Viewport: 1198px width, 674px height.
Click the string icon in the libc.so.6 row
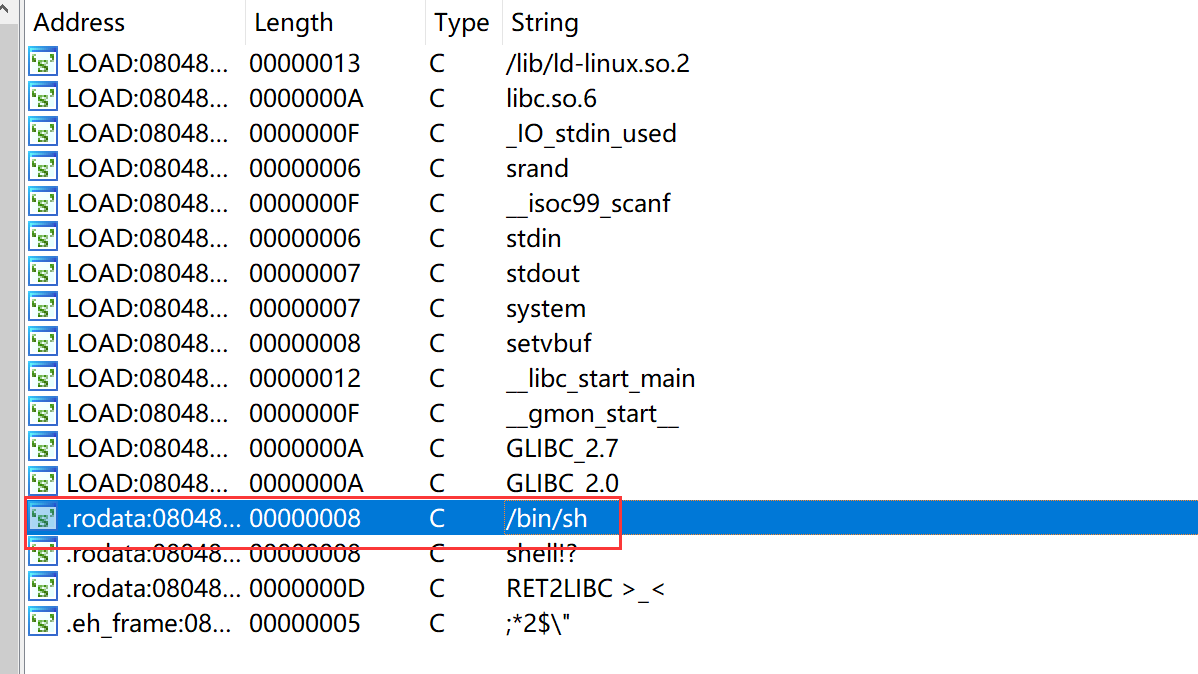click(43, 99)
